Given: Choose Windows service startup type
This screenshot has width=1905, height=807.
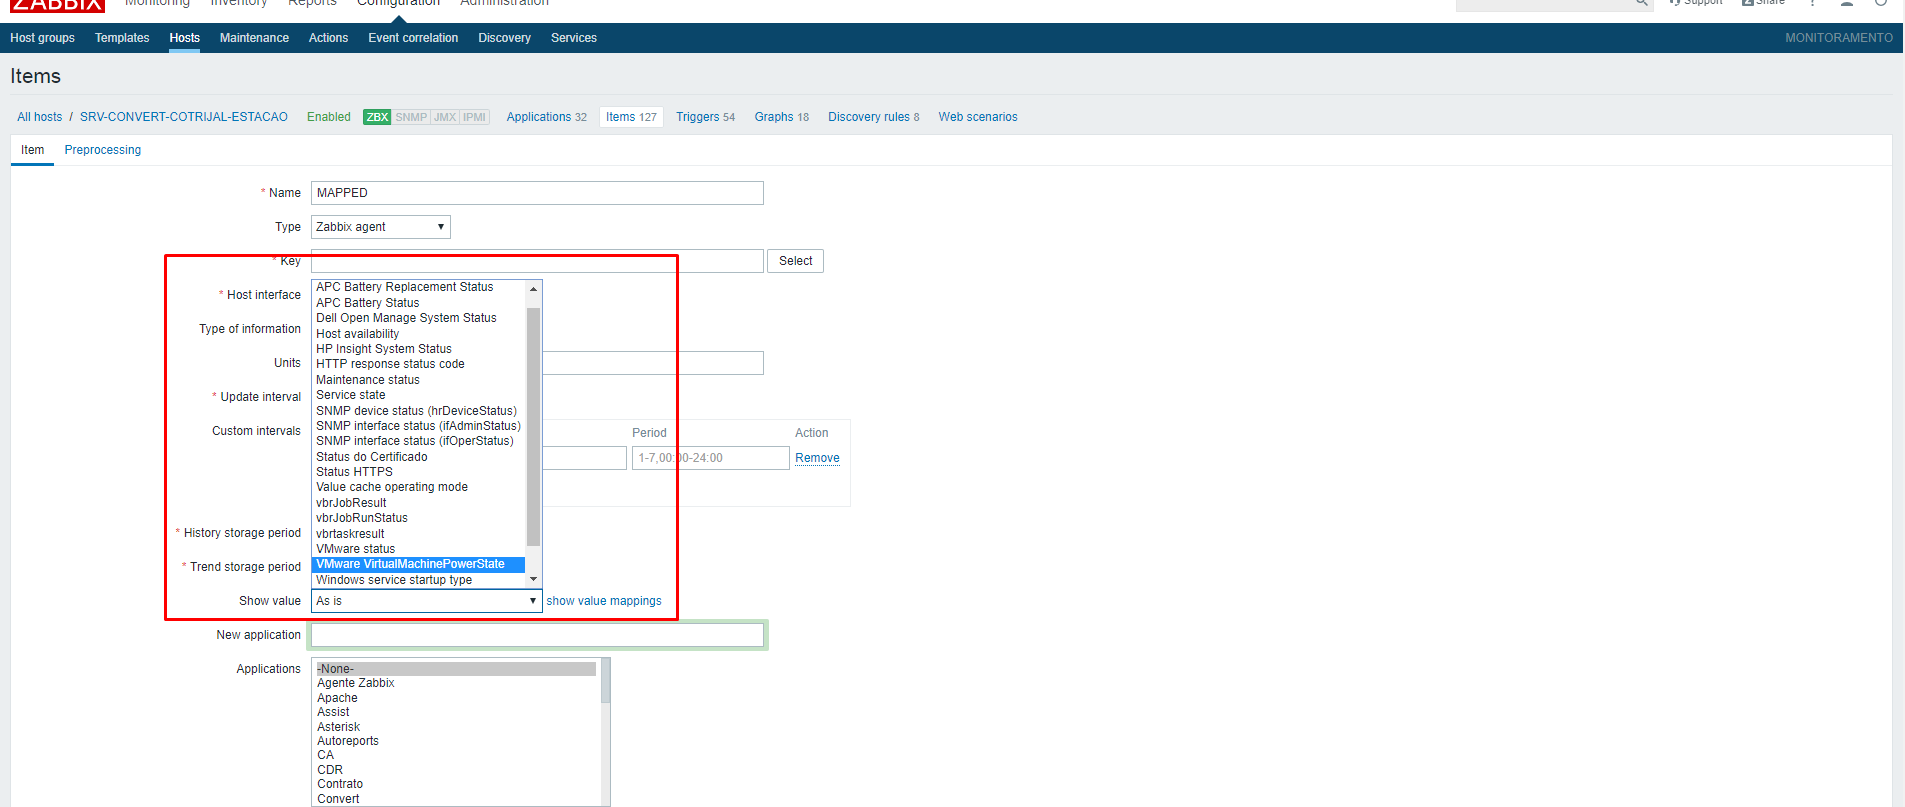Looking at the screenshot, I should tap(419, 580).
